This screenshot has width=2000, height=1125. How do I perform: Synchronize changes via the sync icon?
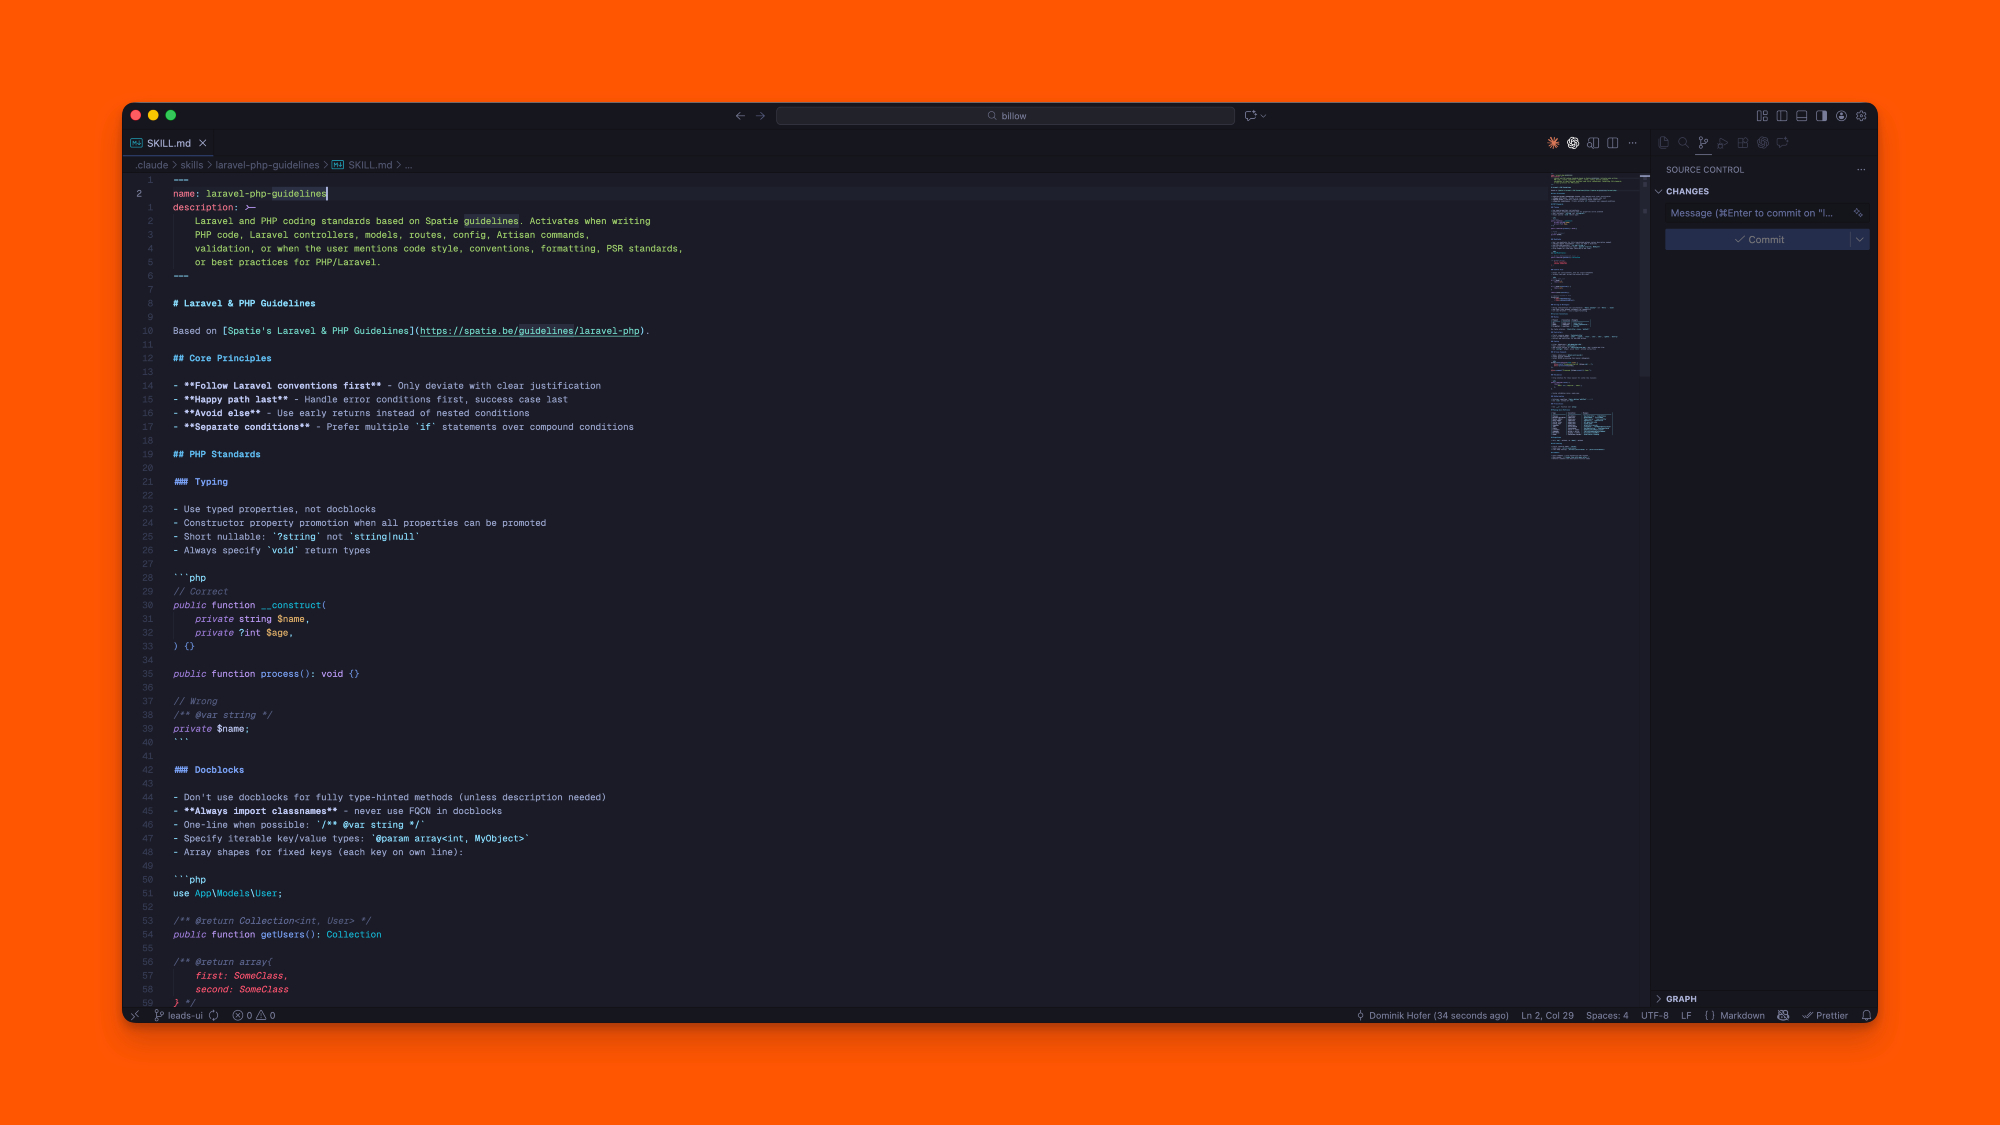pos(213,1015)
